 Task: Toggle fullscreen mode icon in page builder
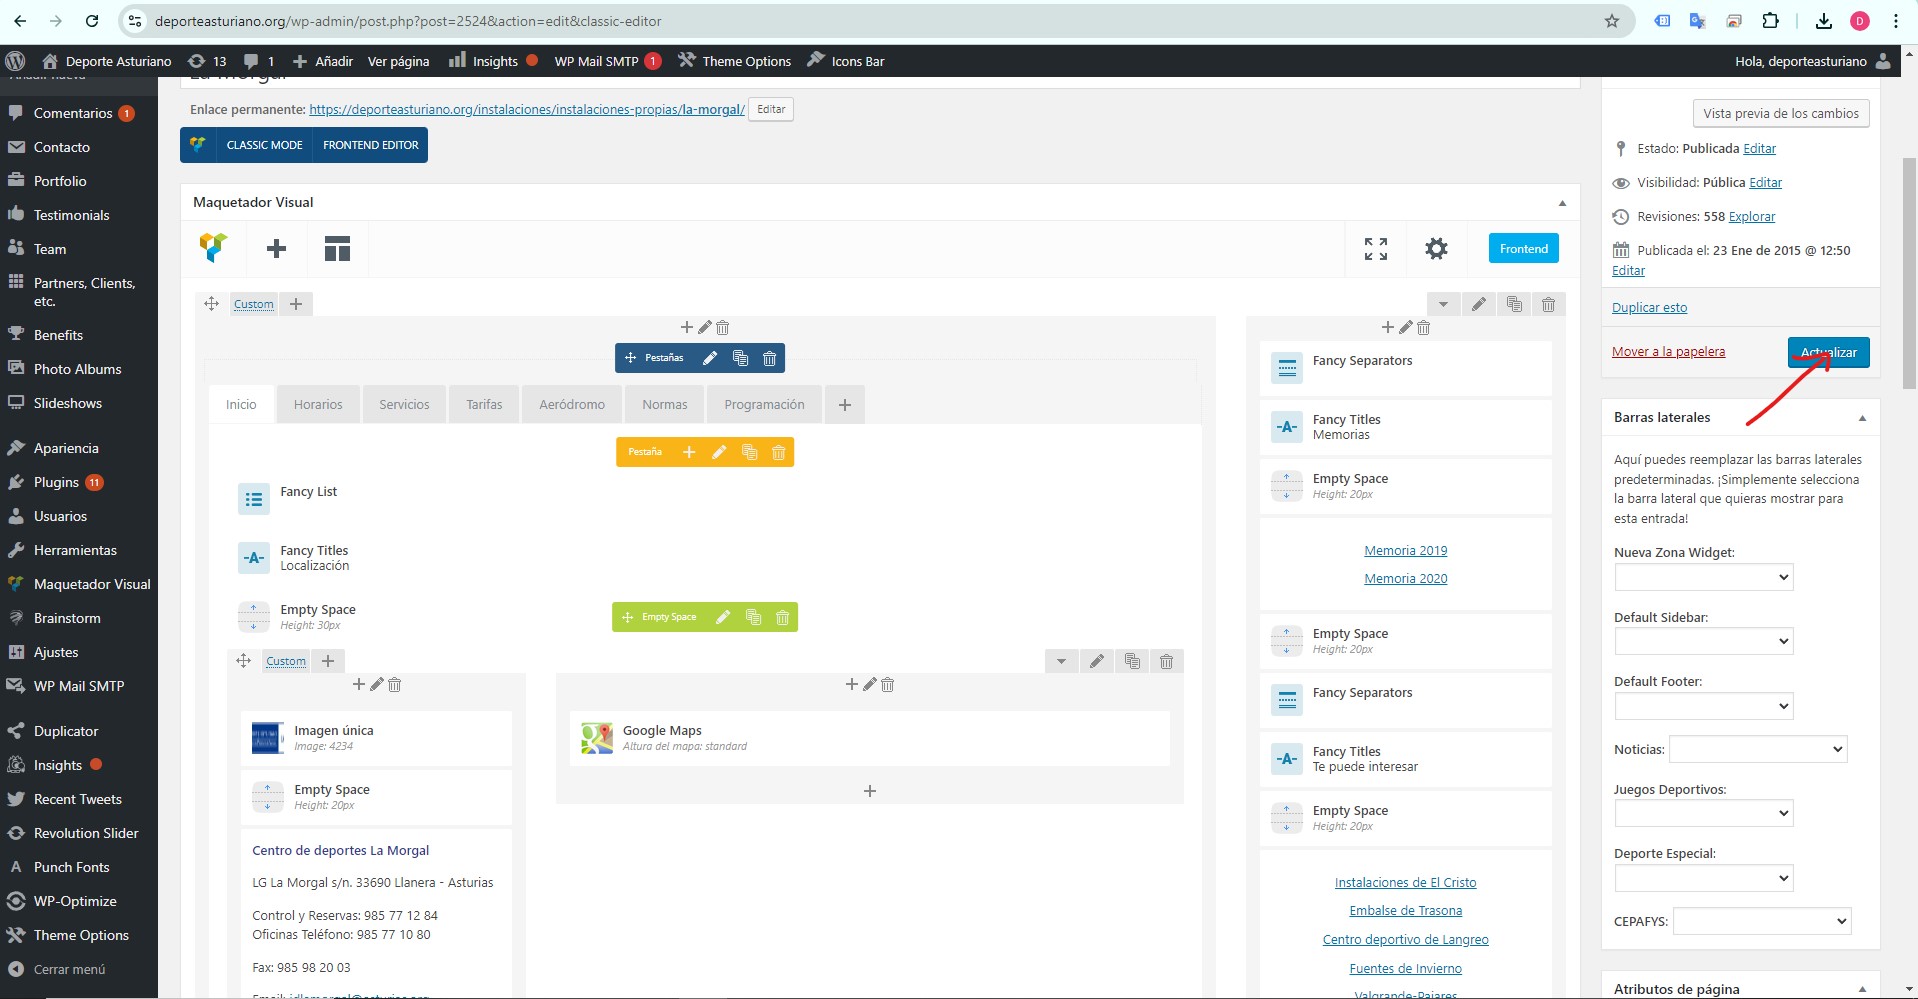(1376, 248)
